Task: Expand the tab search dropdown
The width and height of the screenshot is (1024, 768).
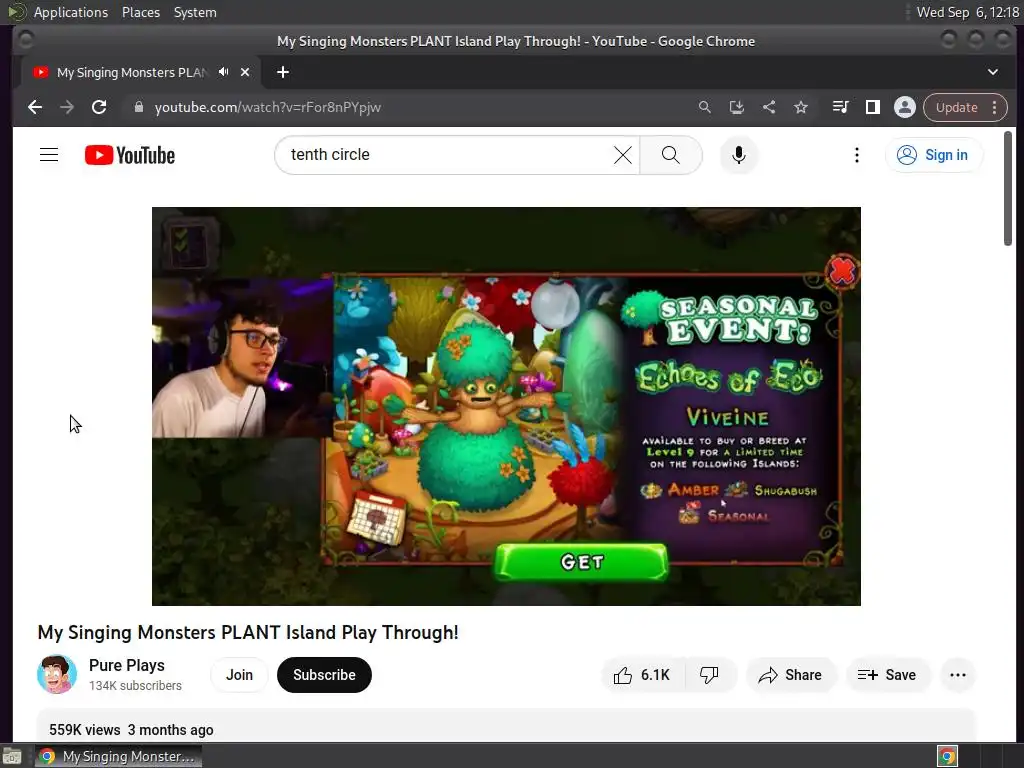Action: pyautogui.click(x=993, y=72)
